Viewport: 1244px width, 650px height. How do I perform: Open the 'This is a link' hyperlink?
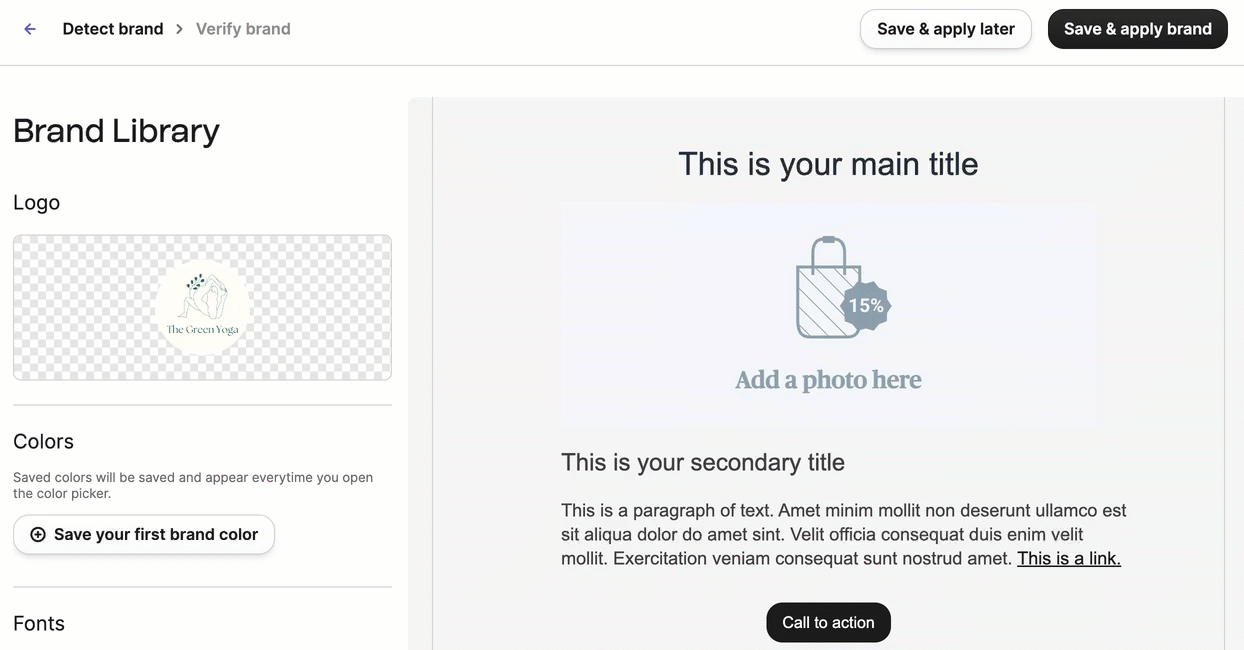[x=1068, y=559]
